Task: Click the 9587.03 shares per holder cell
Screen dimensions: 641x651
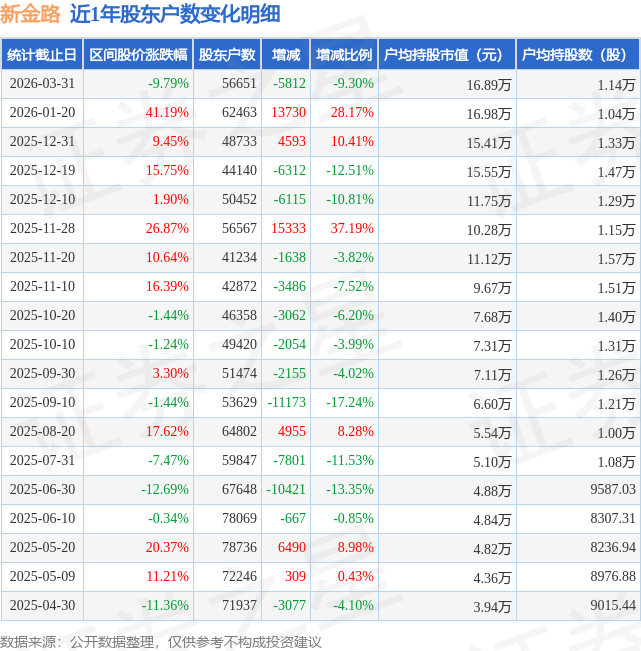Action: 613,489
